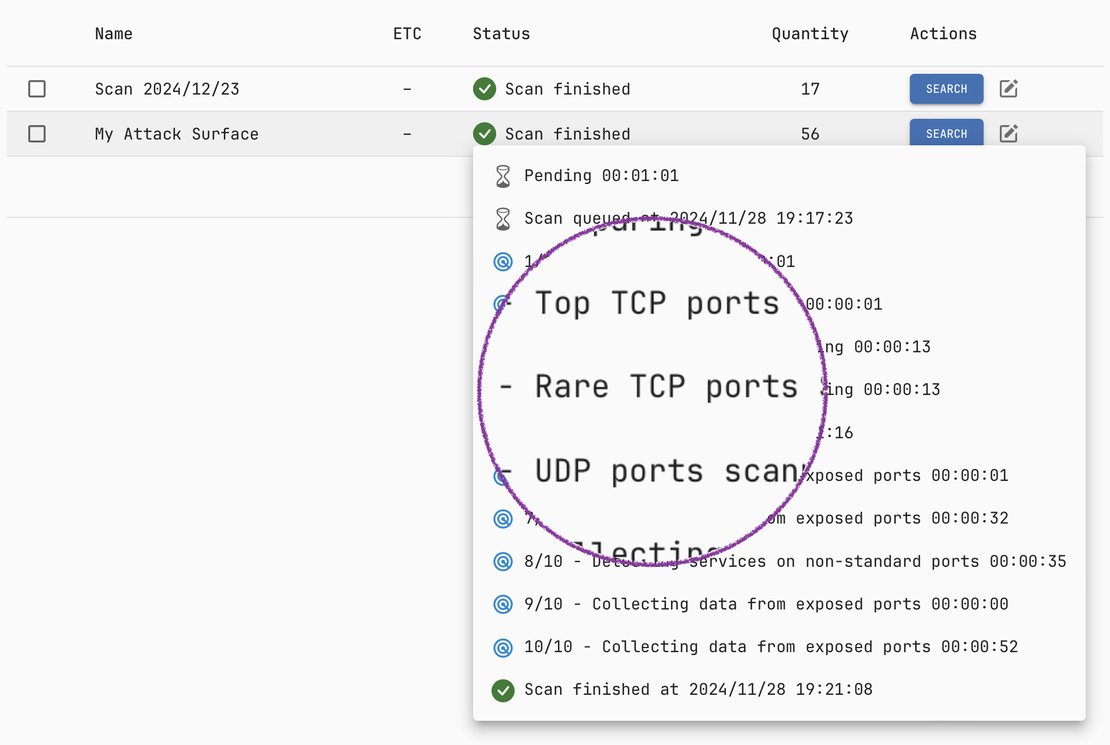Click the green check beside Scan finished at 19:21:08
This screenshot has width=1110, height=745.
tap(503, 690)
